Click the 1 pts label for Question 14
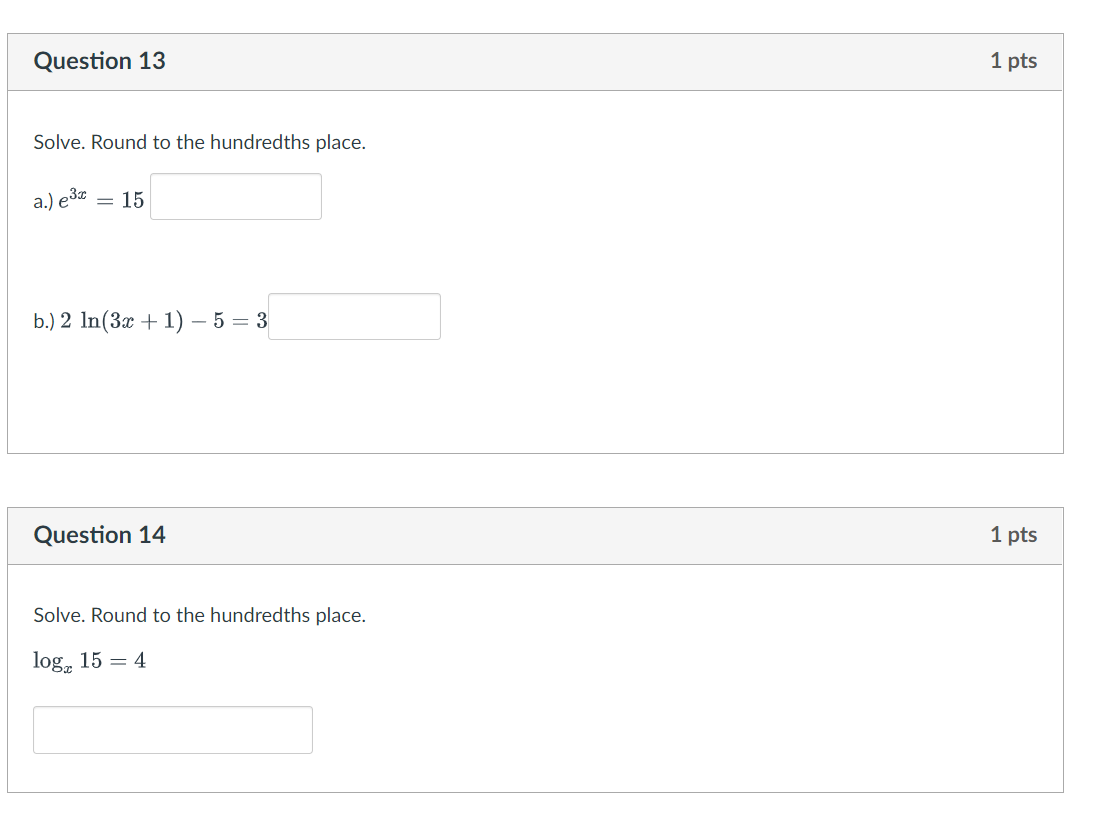 1014,535
